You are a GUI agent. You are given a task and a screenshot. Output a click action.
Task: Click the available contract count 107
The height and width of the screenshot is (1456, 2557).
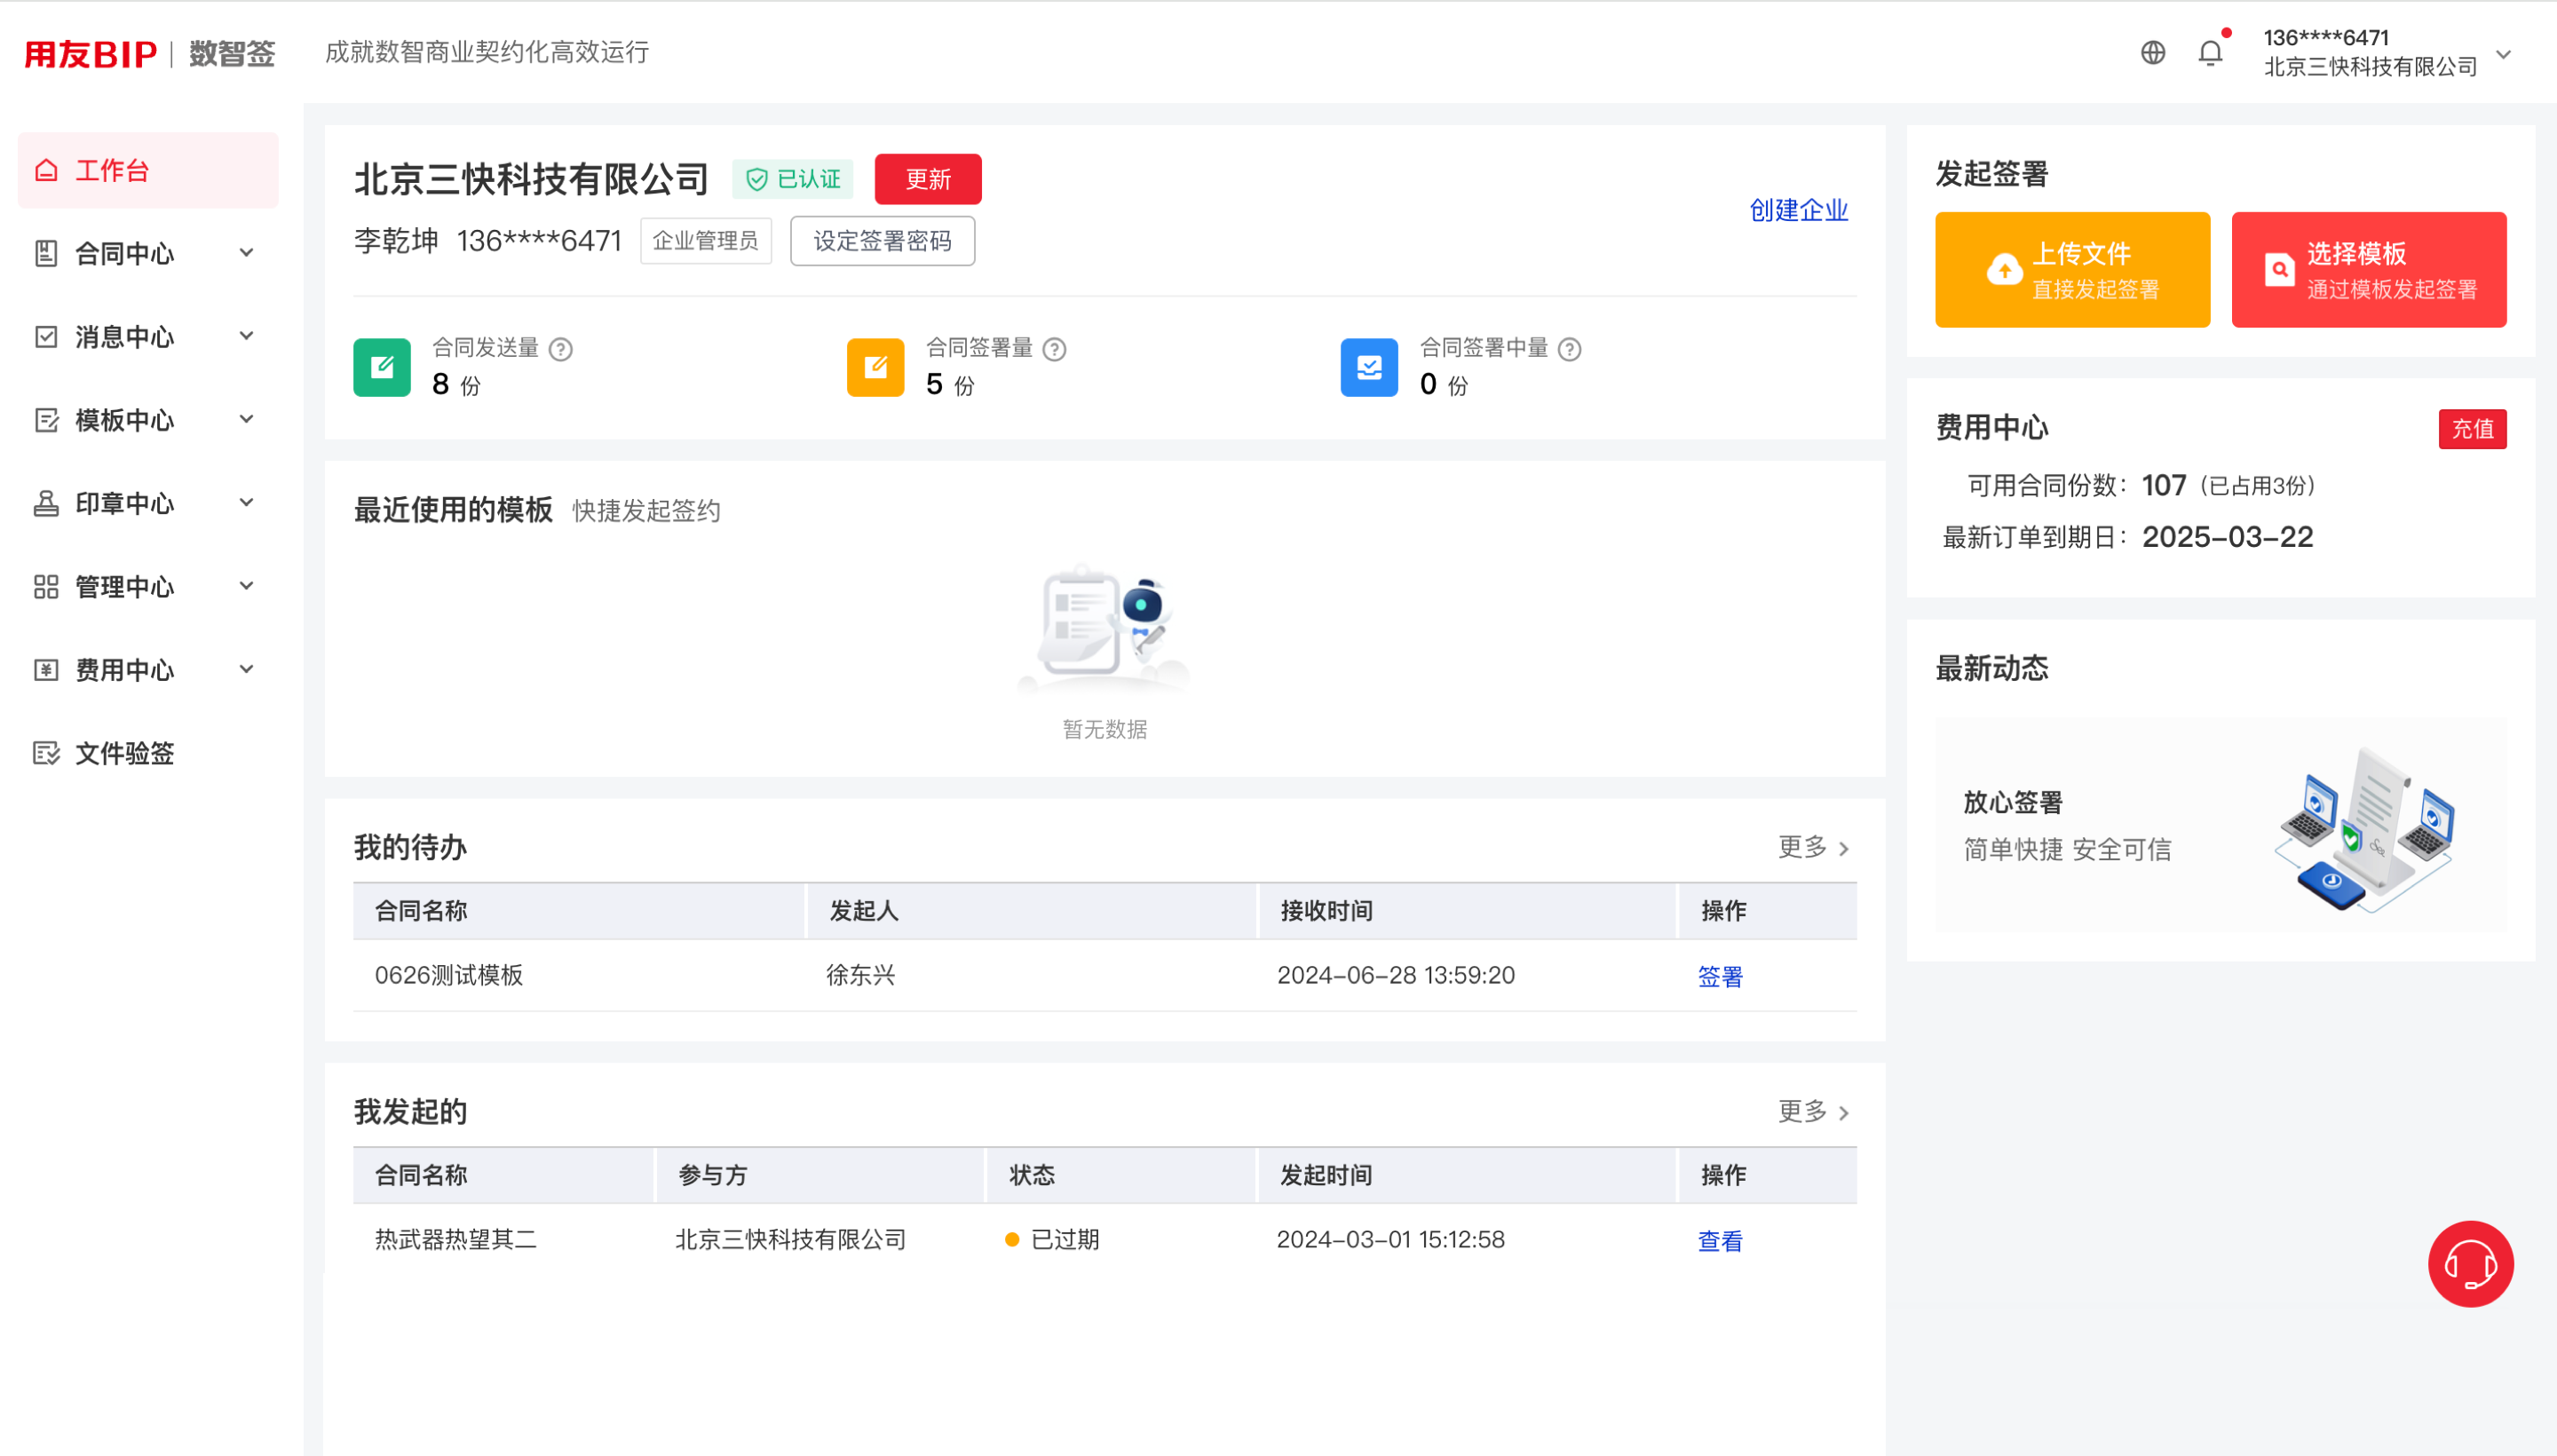[x=2163, y=485]
